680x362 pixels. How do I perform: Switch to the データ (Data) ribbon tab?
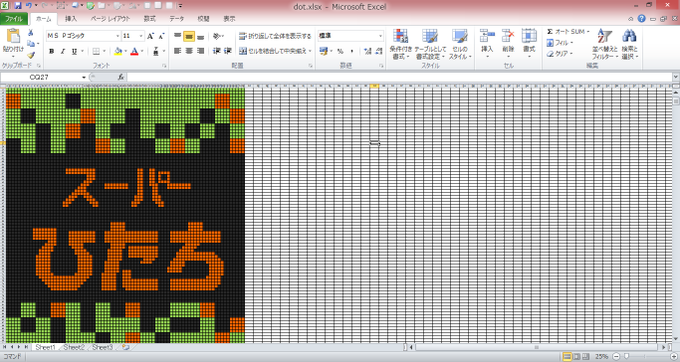click(x=177, y=19)
